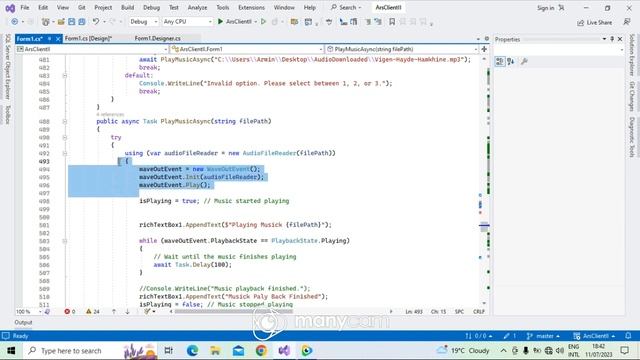
Task: Close the Form1.cs tab
Action: [58, 39]
